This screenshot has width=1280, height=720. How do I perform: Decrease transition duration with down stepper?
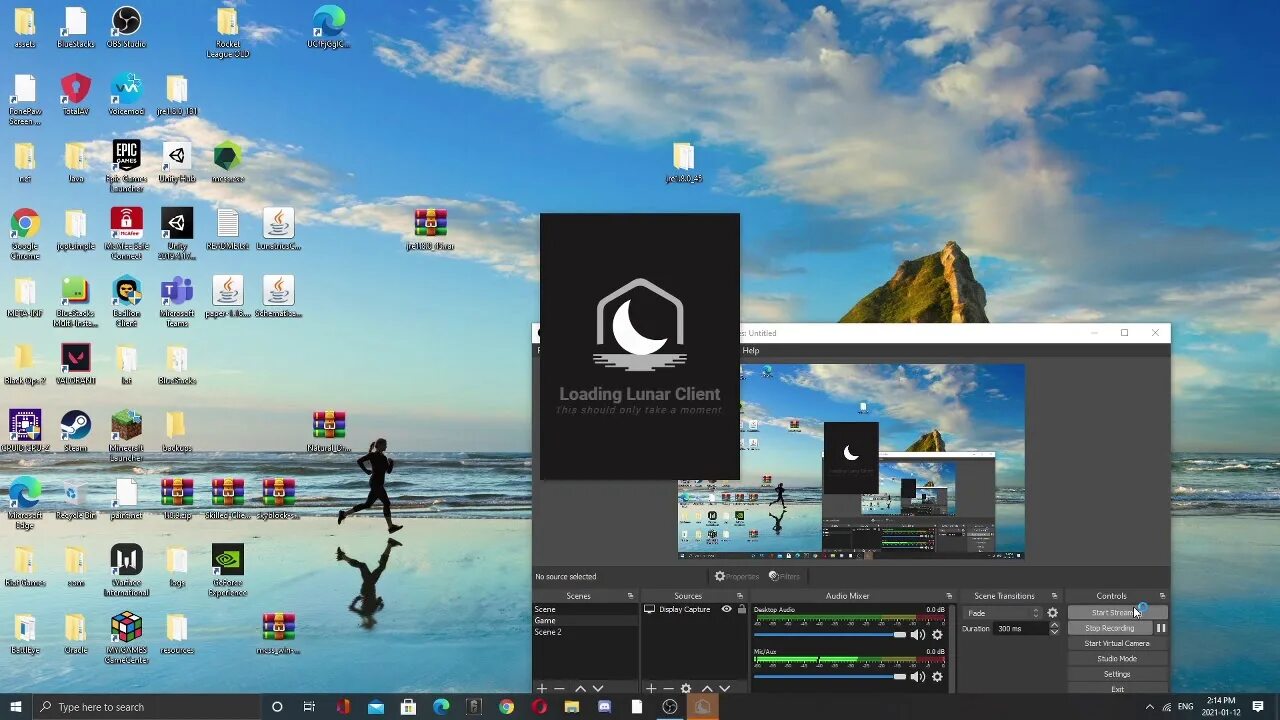click(1054, 632)
